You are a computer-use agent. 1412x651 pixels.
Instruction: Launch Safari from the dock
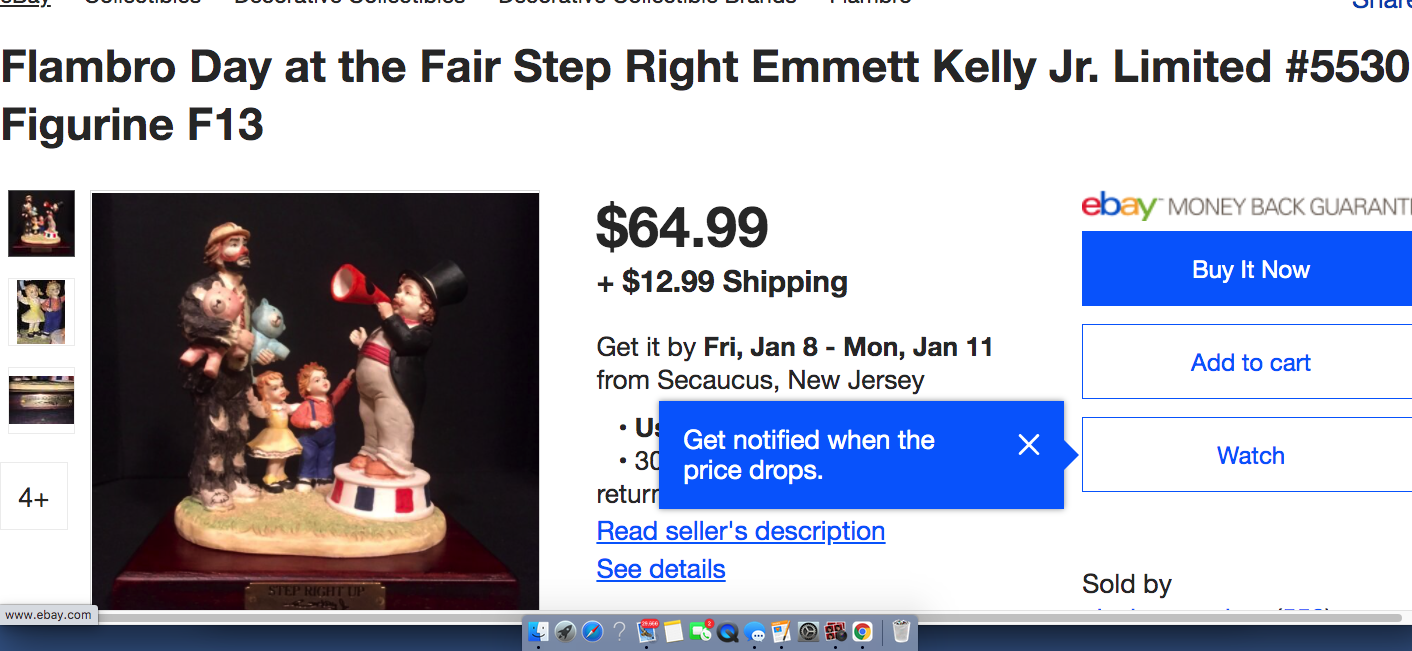pos(592,632)
